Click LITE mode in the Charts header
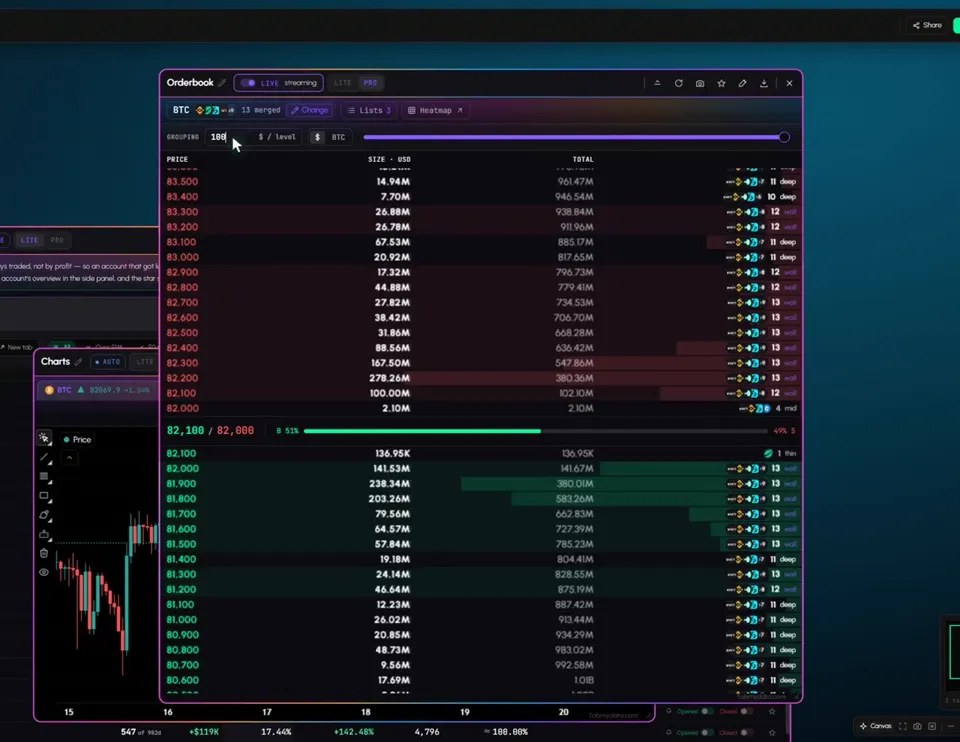This screenshot has height=742, width=960. point(144,362)
